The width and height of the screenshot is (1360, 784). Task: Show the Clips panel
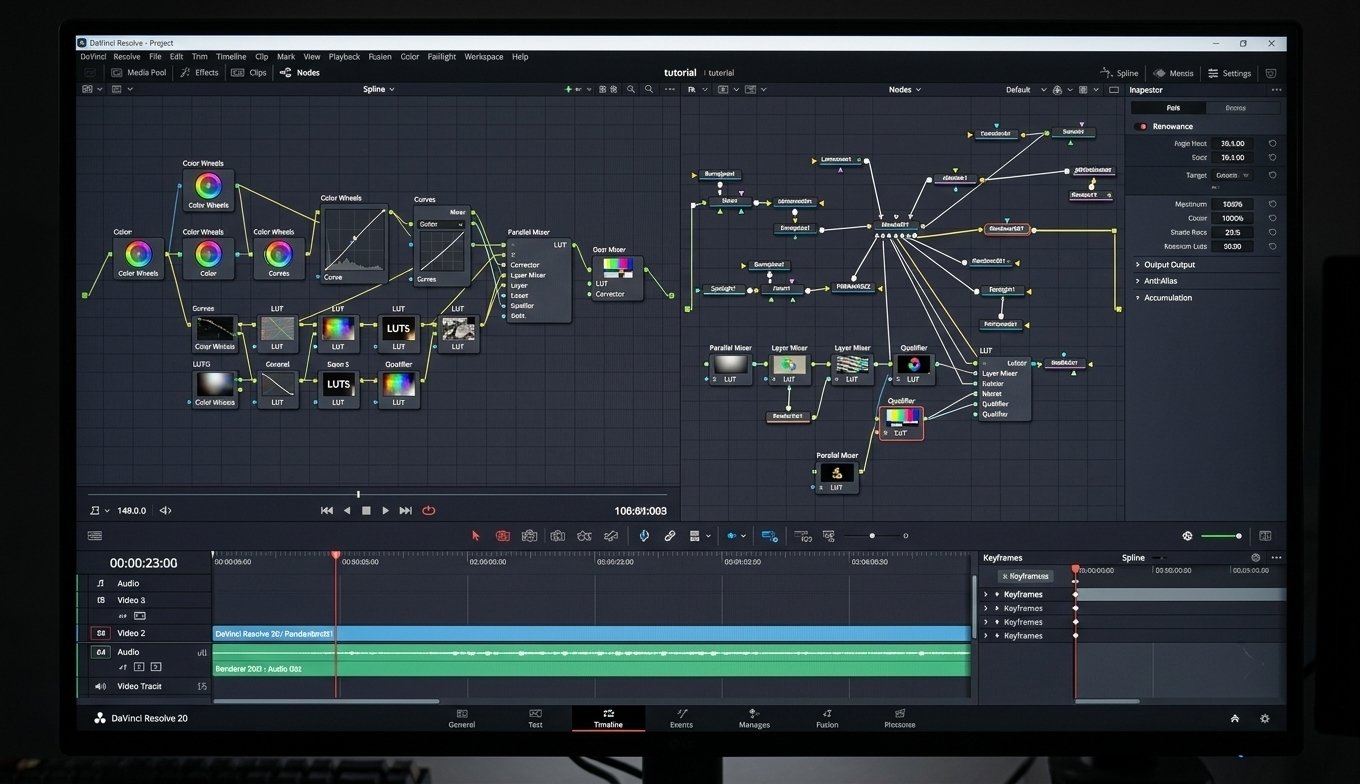[x=249, y=73]
